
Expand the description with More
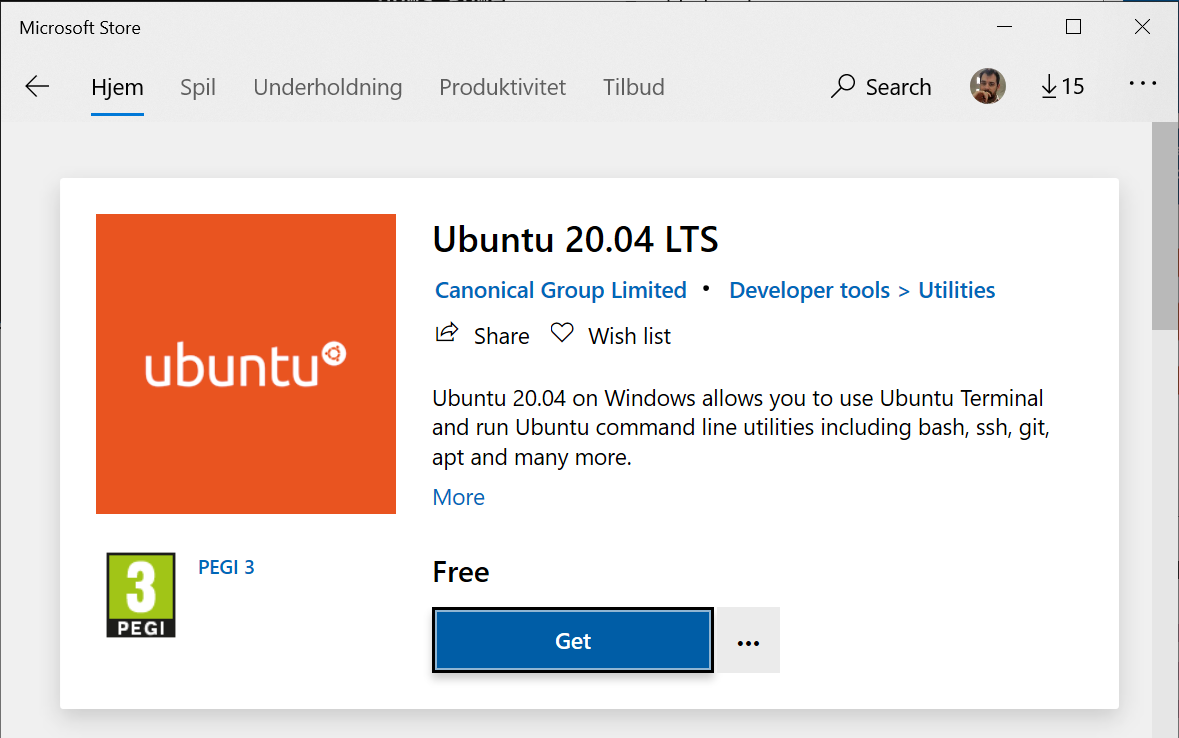pyautogui.click(x=459, y=497)
